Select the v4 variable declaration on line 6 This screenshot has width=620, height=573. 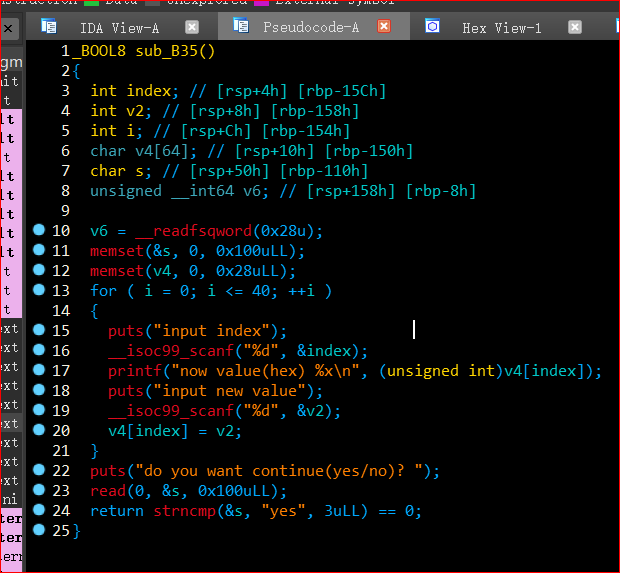click(142, 151)
